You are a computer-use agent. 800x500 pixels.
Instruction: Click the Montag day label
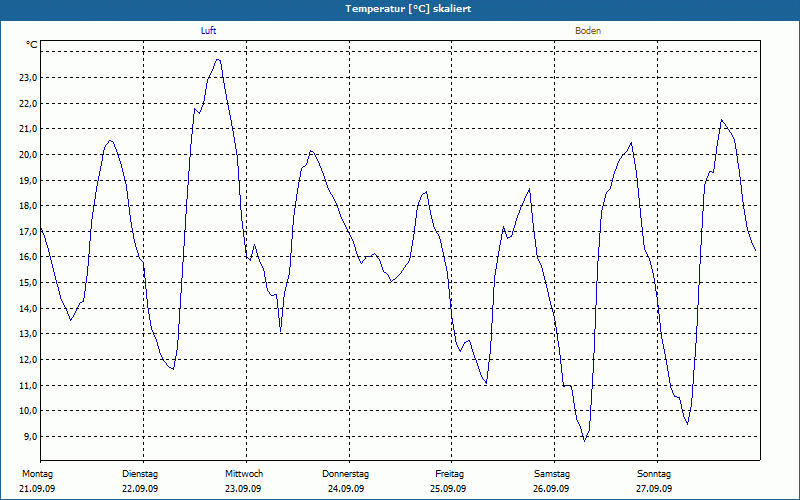click(x=37, y=474)
